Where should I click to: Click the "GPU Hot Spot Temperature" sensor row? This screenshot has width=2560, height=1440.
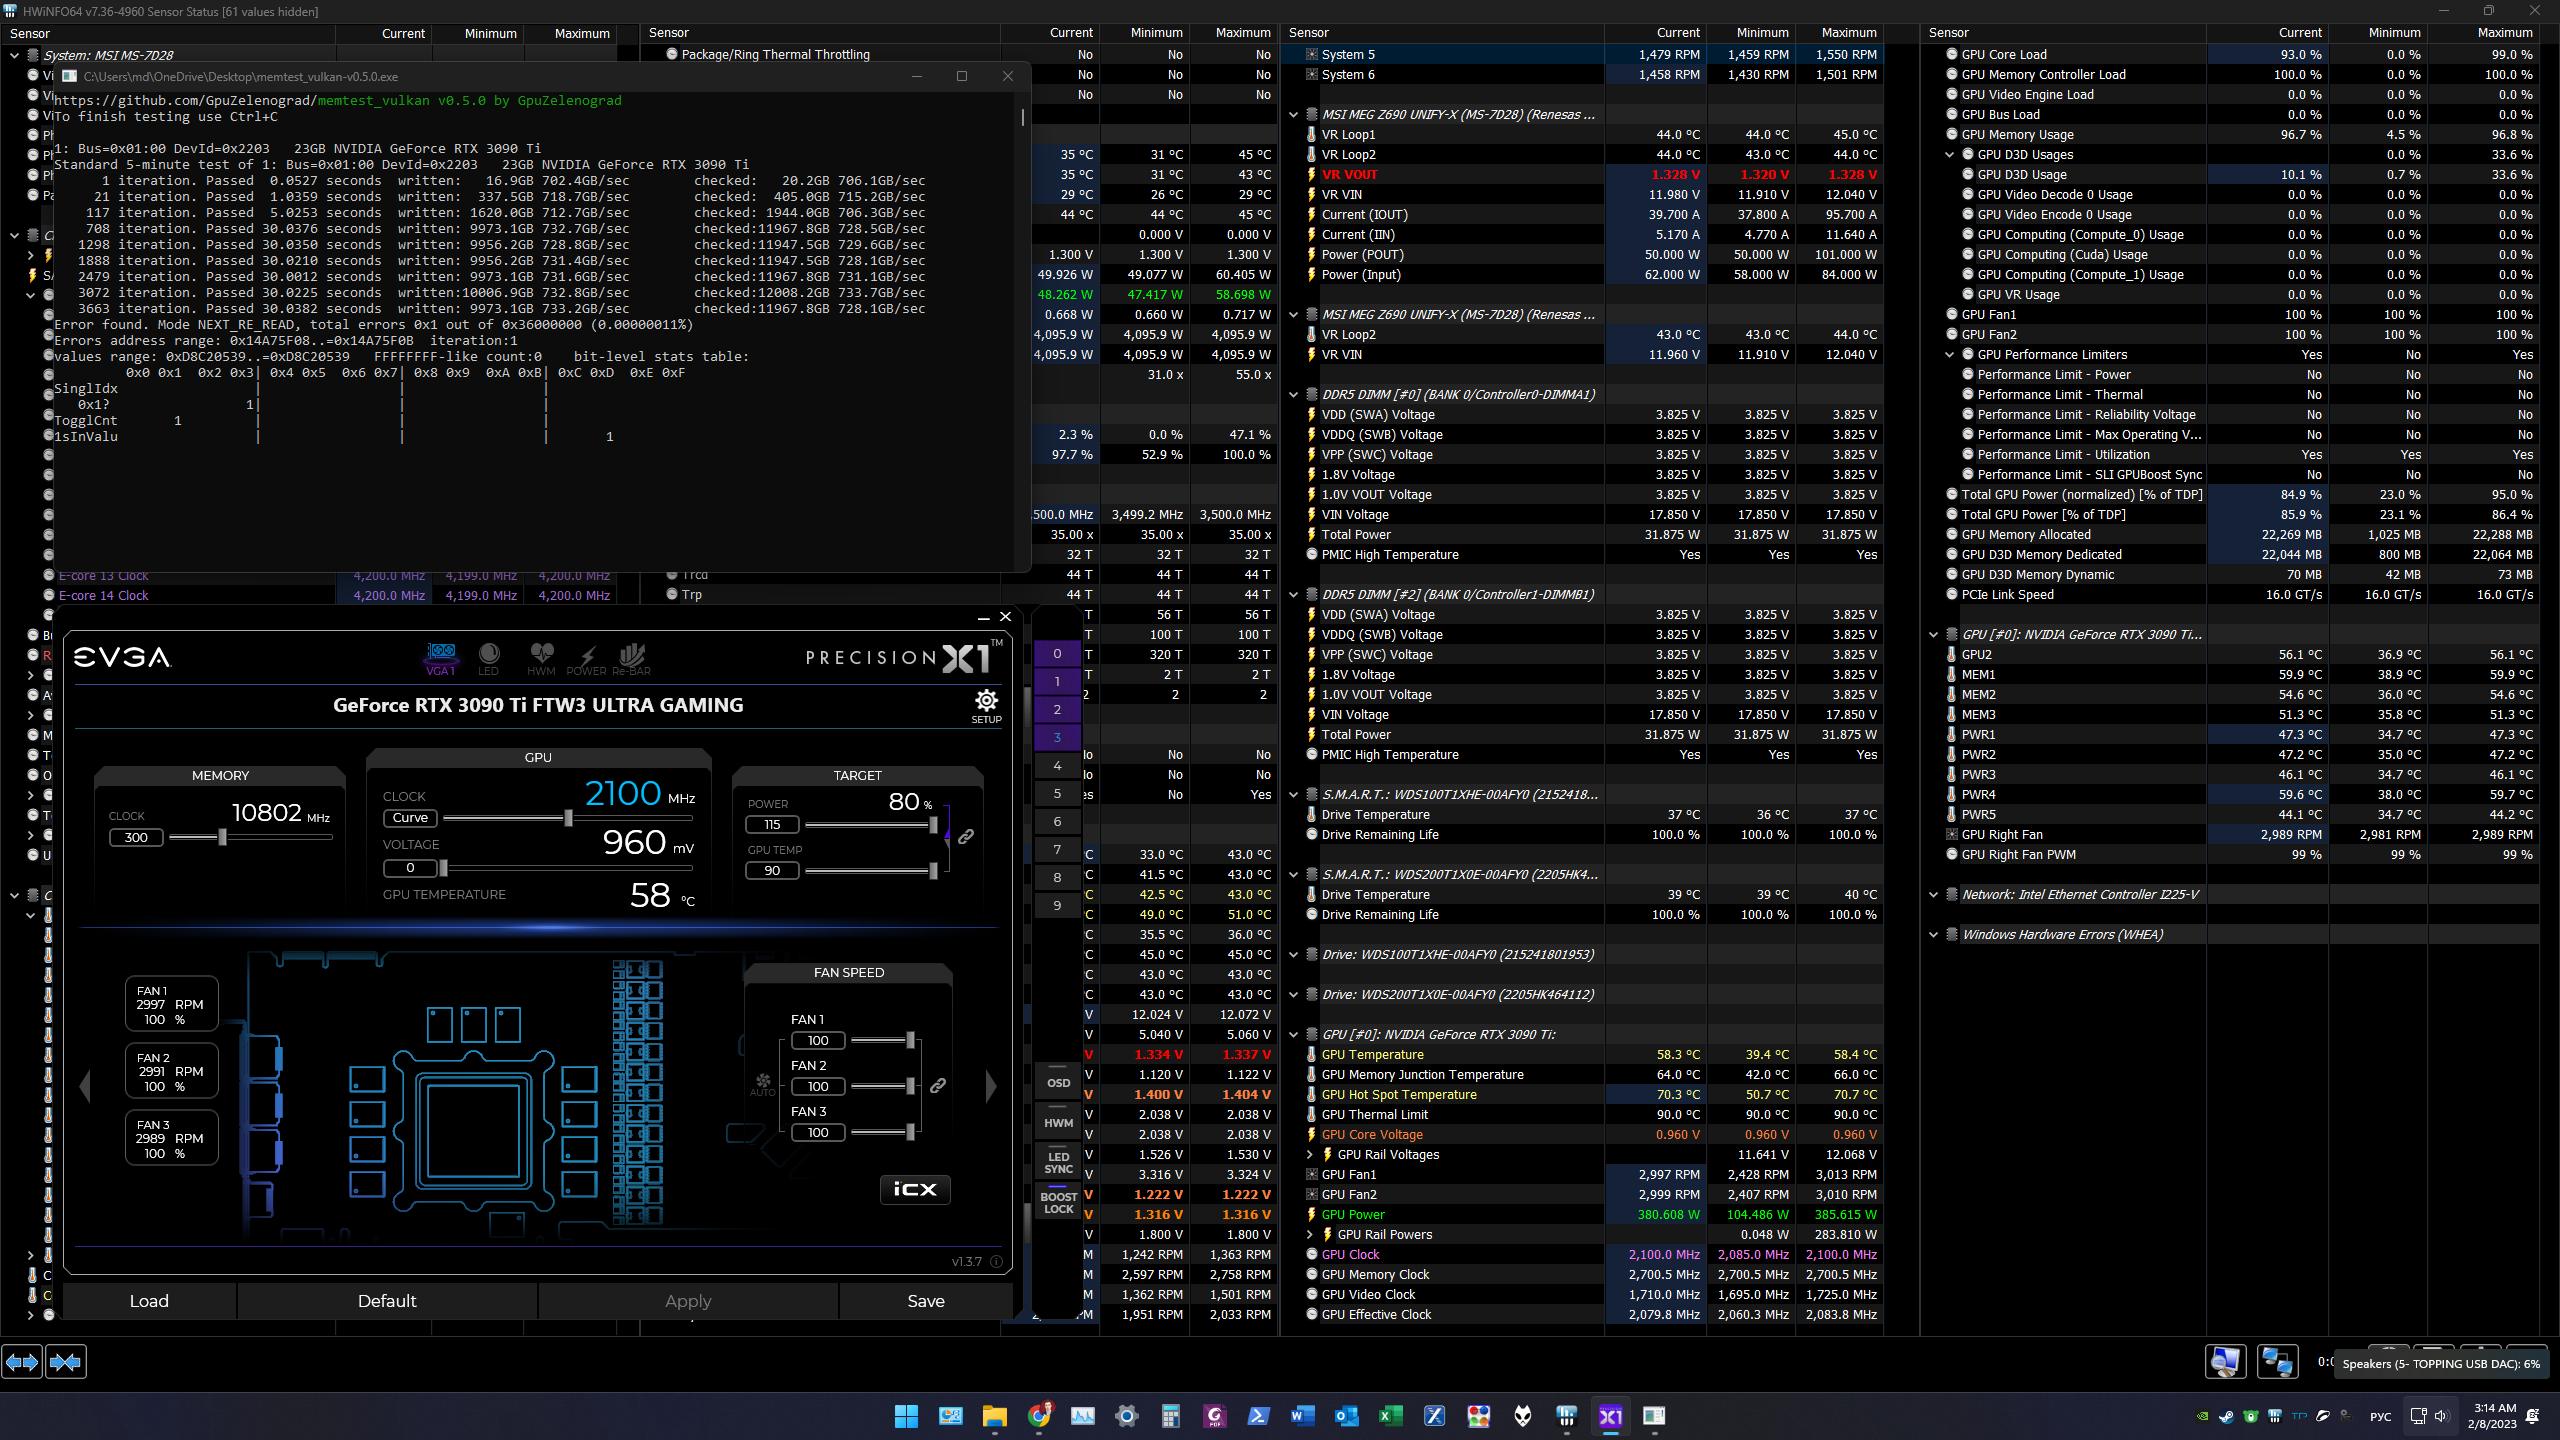click(x=1582, y=1095)
